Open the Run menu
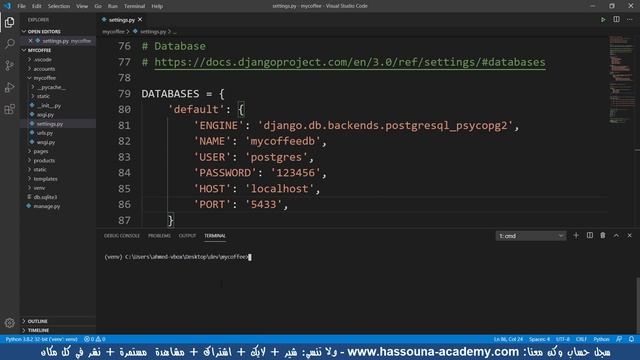The height and width of the screenshot is (360, 640). 113,6
